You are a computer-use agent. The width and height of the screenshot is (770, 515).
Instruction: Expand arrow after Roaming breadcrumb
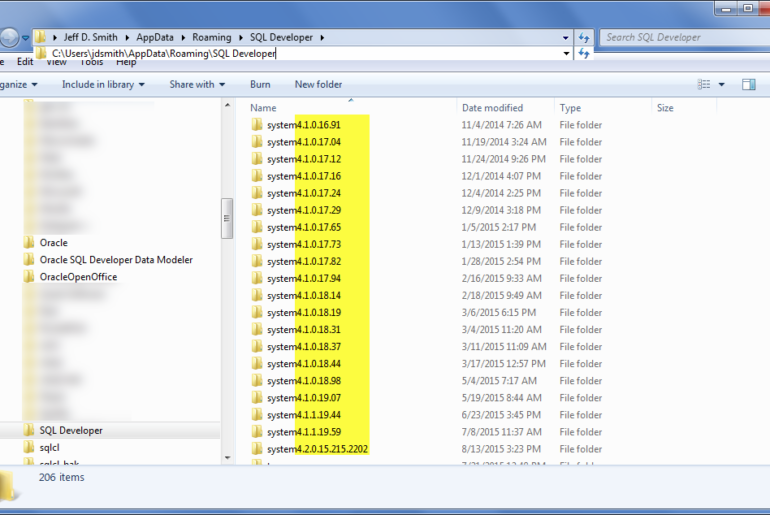pos(241,37)
